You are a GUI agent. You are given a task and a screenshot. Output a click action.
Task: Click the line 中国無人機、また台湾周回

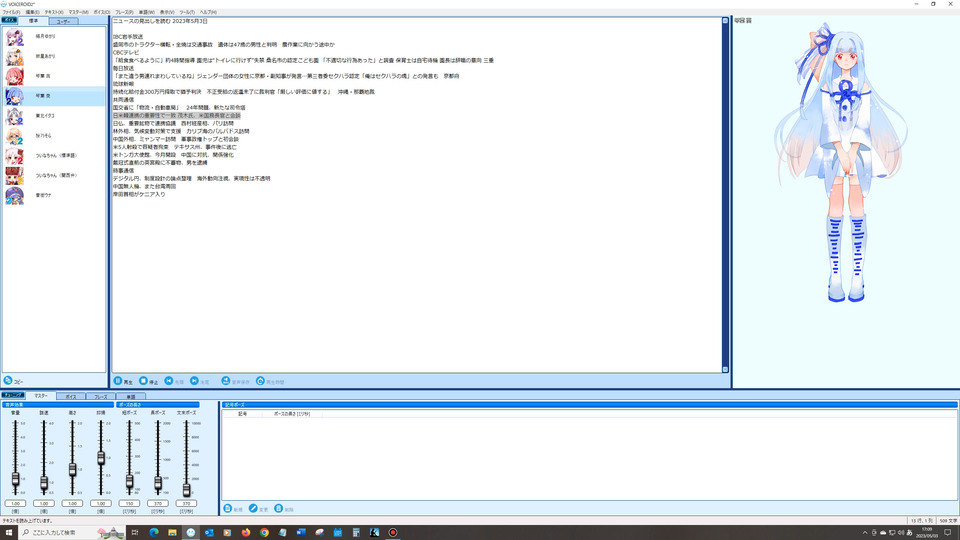coord(144,186)
